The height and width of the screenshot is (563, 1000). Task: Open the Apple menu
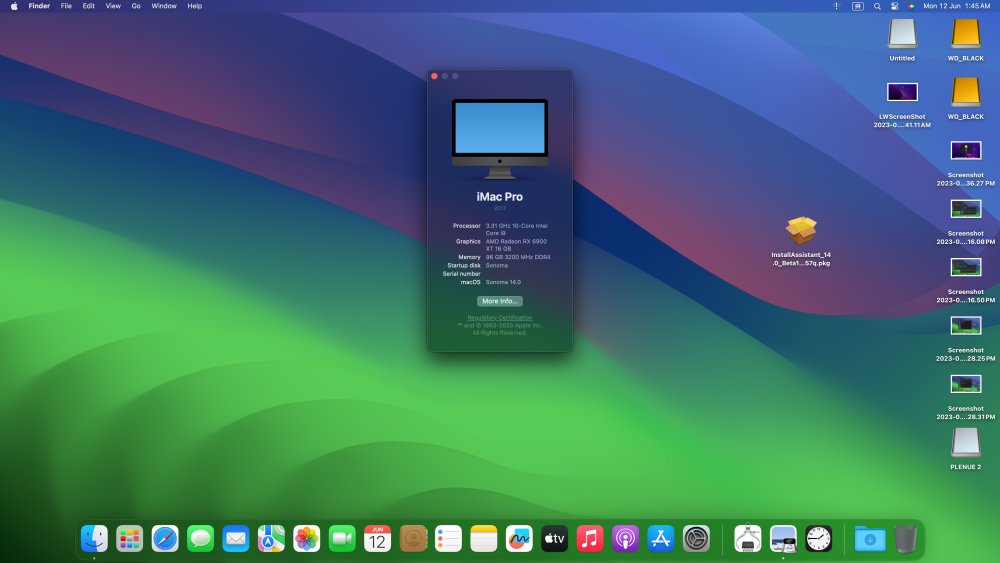(14, 6)
